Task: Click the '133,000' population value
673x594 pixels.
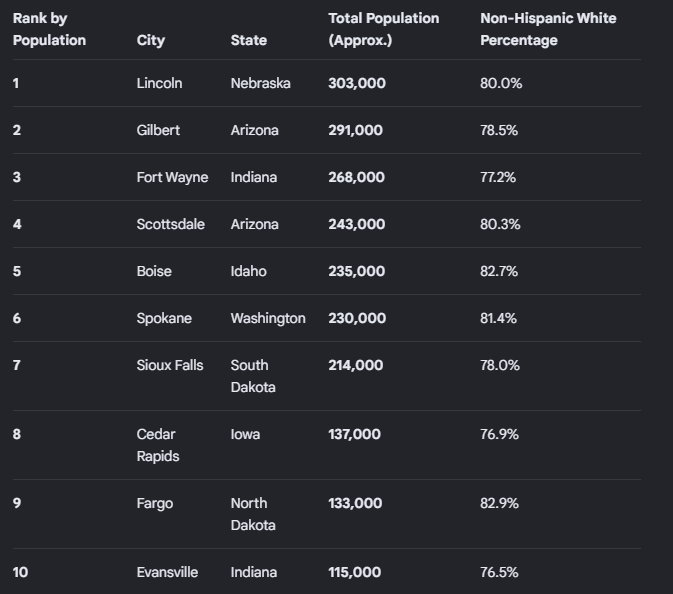Action: [355, 503]
